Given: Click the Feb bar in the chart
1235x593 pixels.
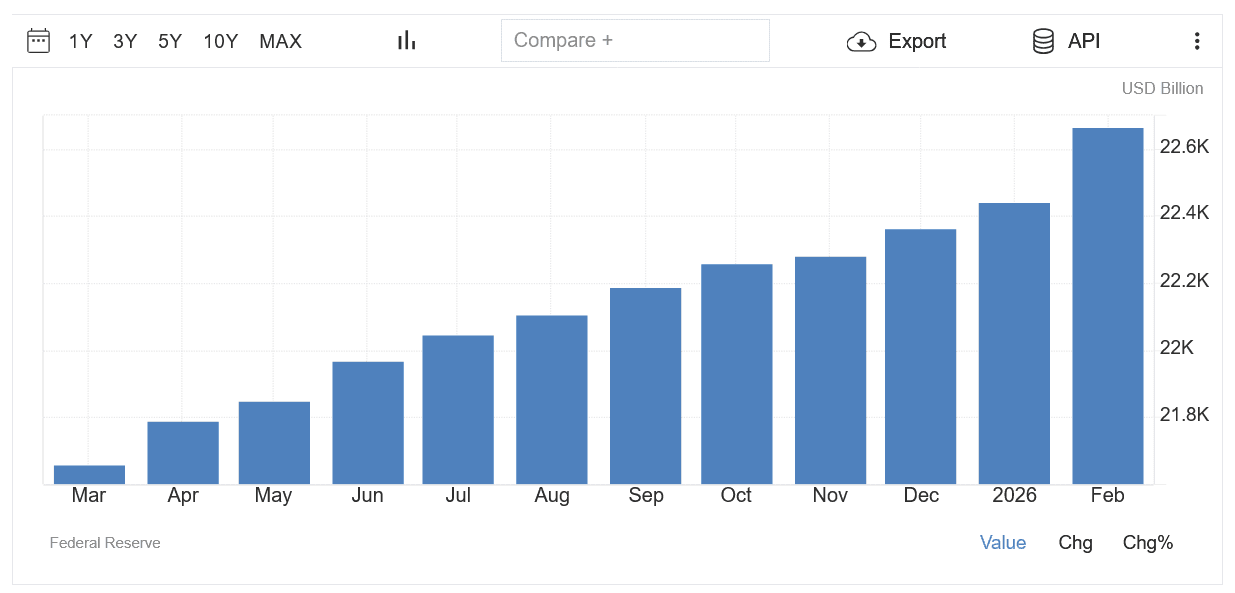Looking at the screenshot, I should coord(1107,305).
